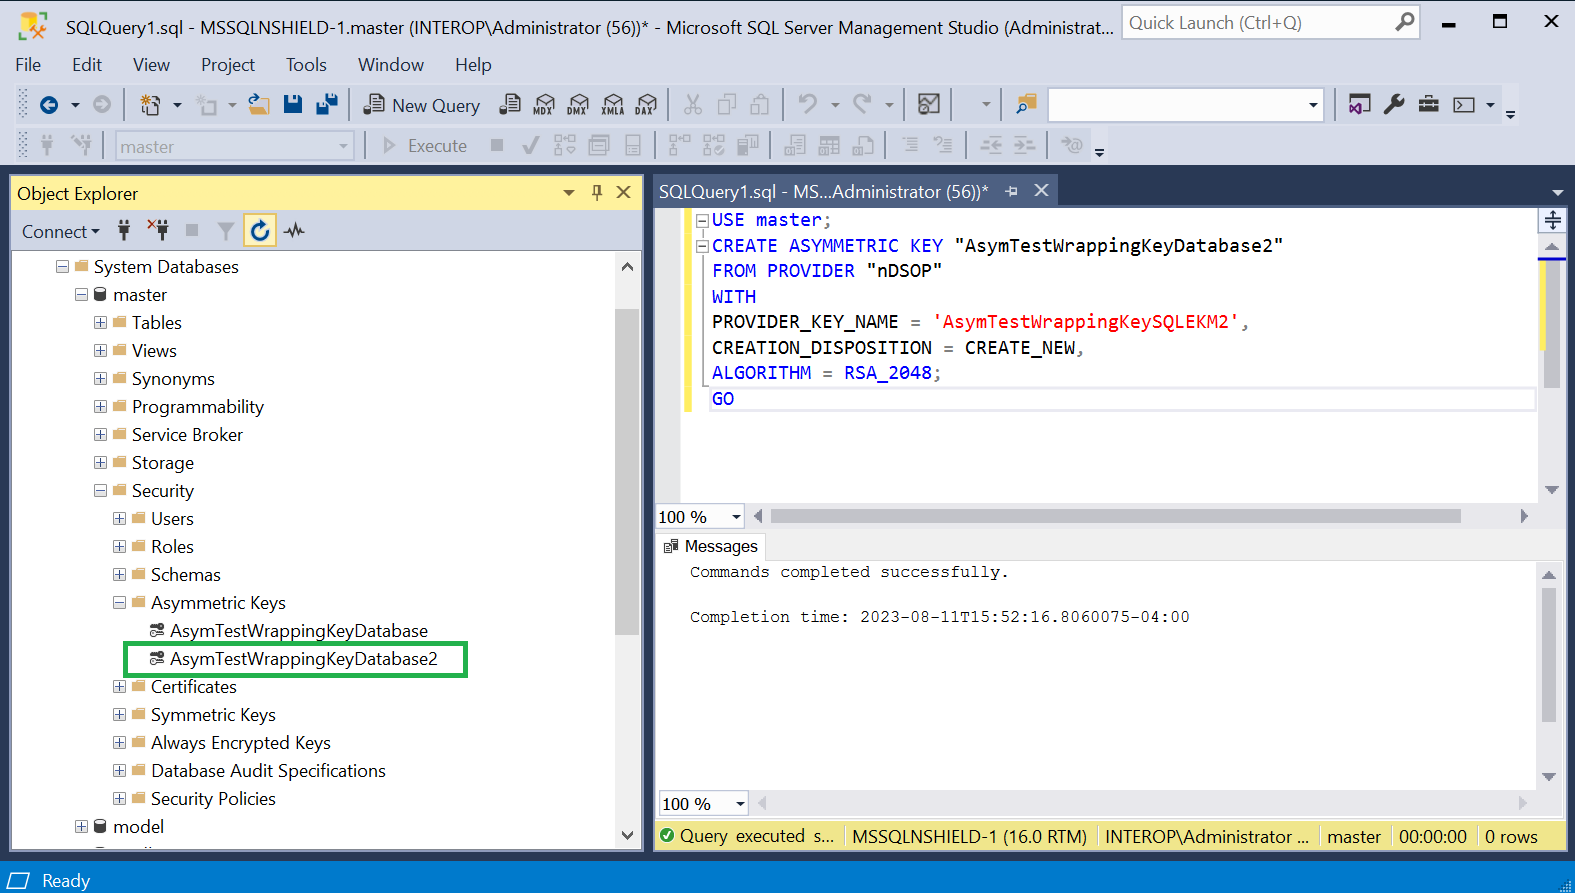Click the MDX query icon
This screenshot has height=893, width=1575.
[544, 104]
